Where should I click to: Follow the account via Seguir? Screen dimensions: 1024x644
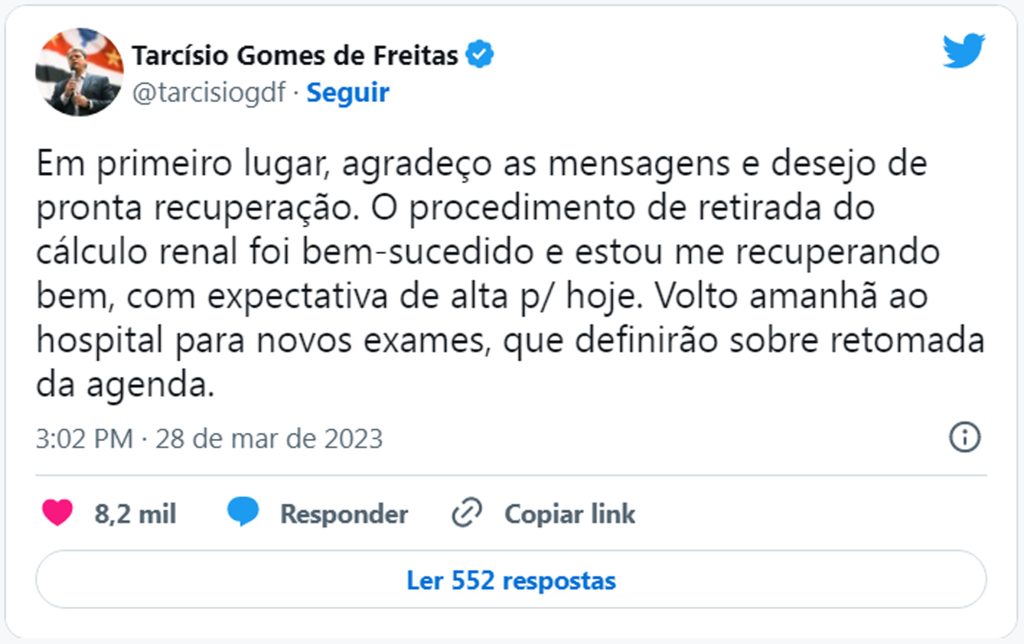pos(348,93)
